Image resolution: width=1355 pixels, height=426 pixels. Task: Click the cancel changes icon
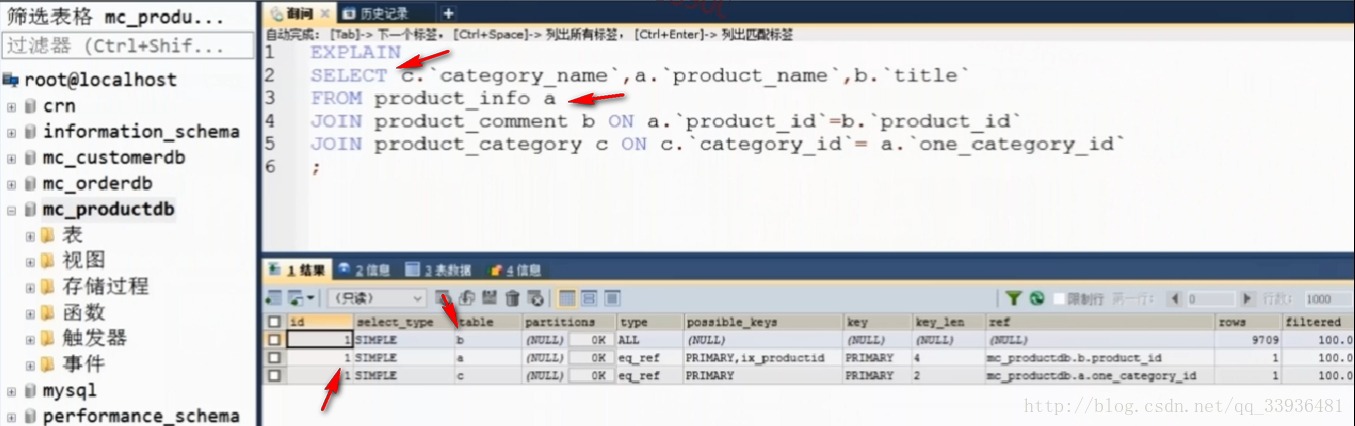(536, 298)
